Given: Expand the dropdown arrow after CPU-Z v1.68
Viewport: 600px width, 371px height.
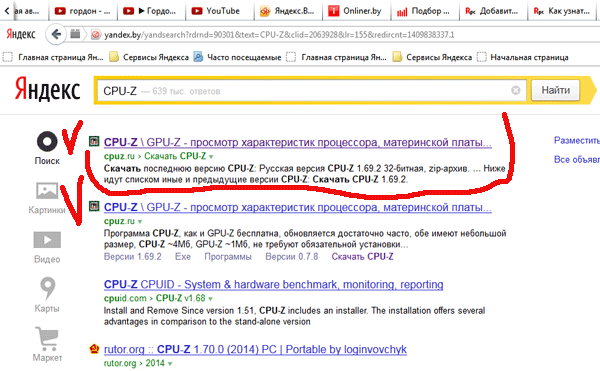Looking at the screenshot, I should 210,299.
